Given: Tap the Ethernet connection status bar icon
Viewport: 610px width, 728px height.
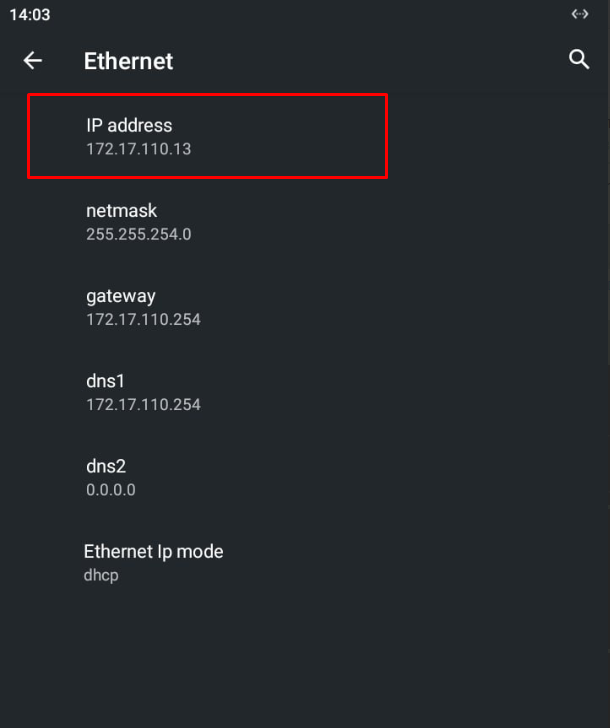Looking at the screenshot, I should pyautogui.click(x=579, y=14).
